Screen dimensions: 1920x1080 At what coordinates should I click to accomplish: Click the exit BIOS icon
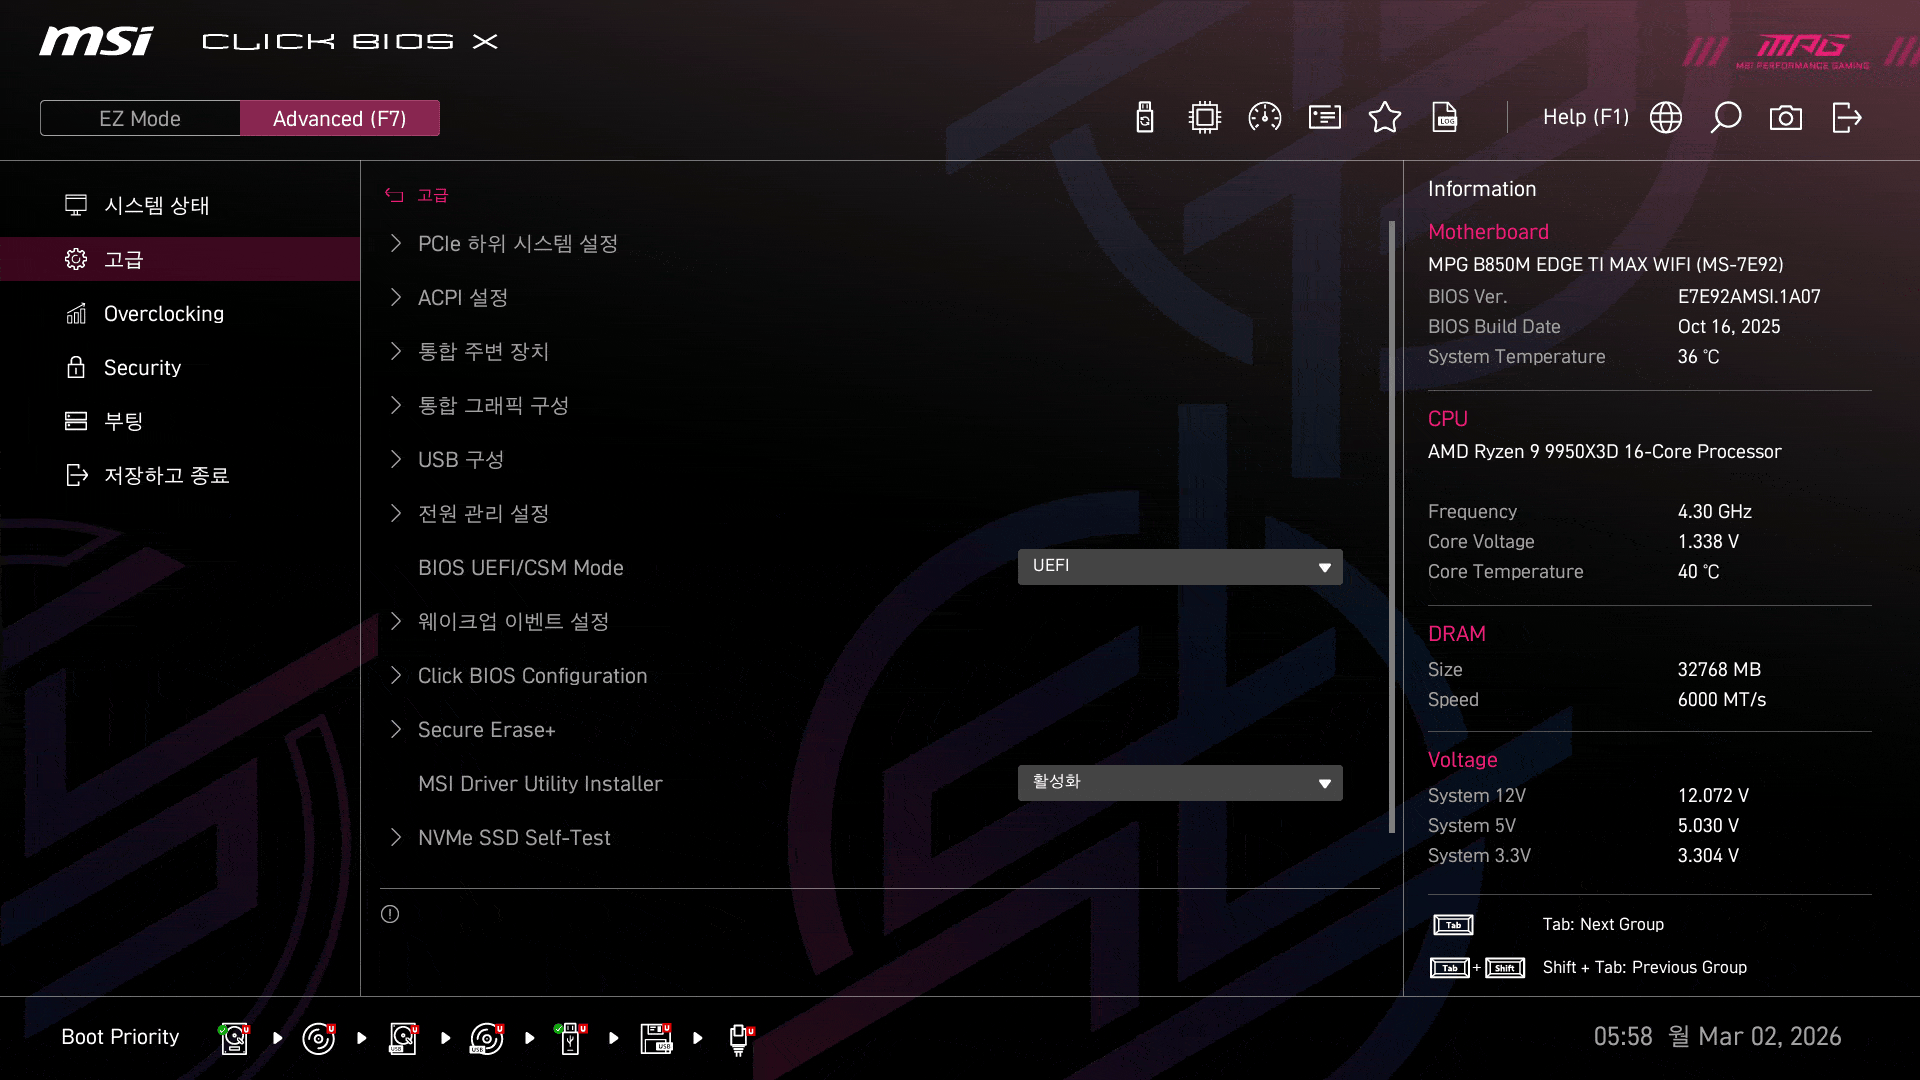click(1846, 118)
